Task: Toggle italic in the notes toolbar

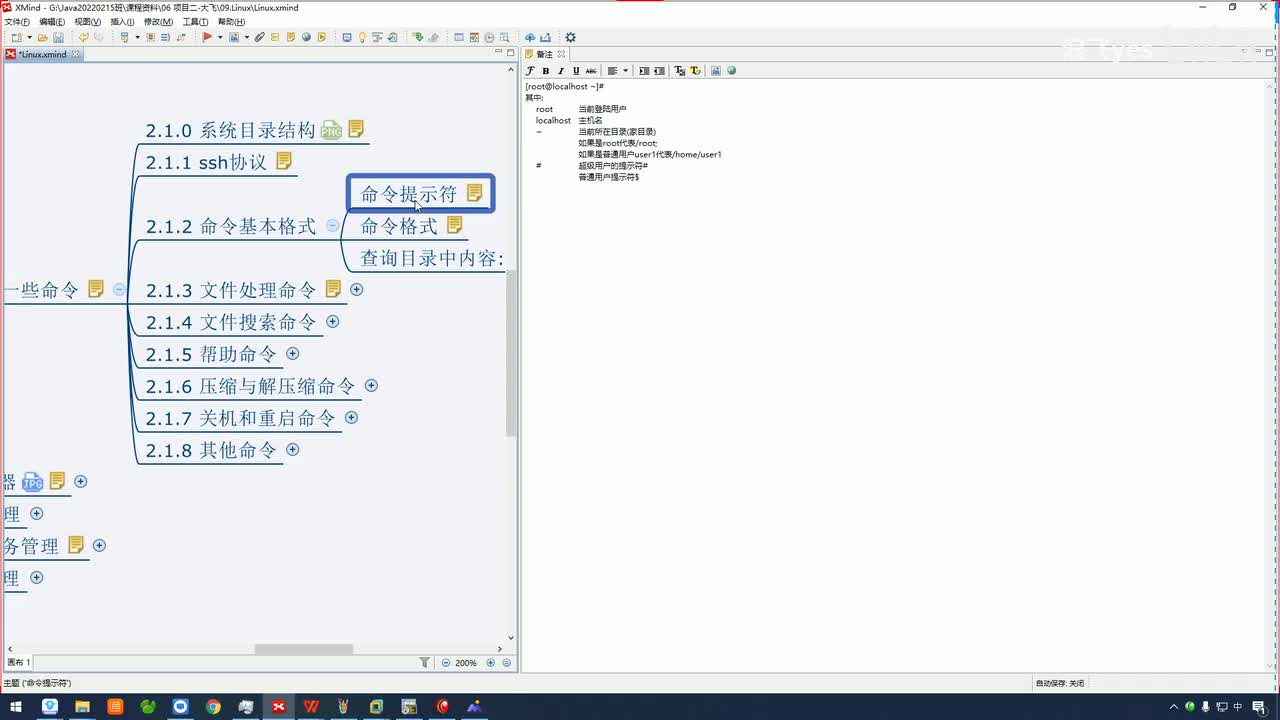Action: [x=561, y=71]
